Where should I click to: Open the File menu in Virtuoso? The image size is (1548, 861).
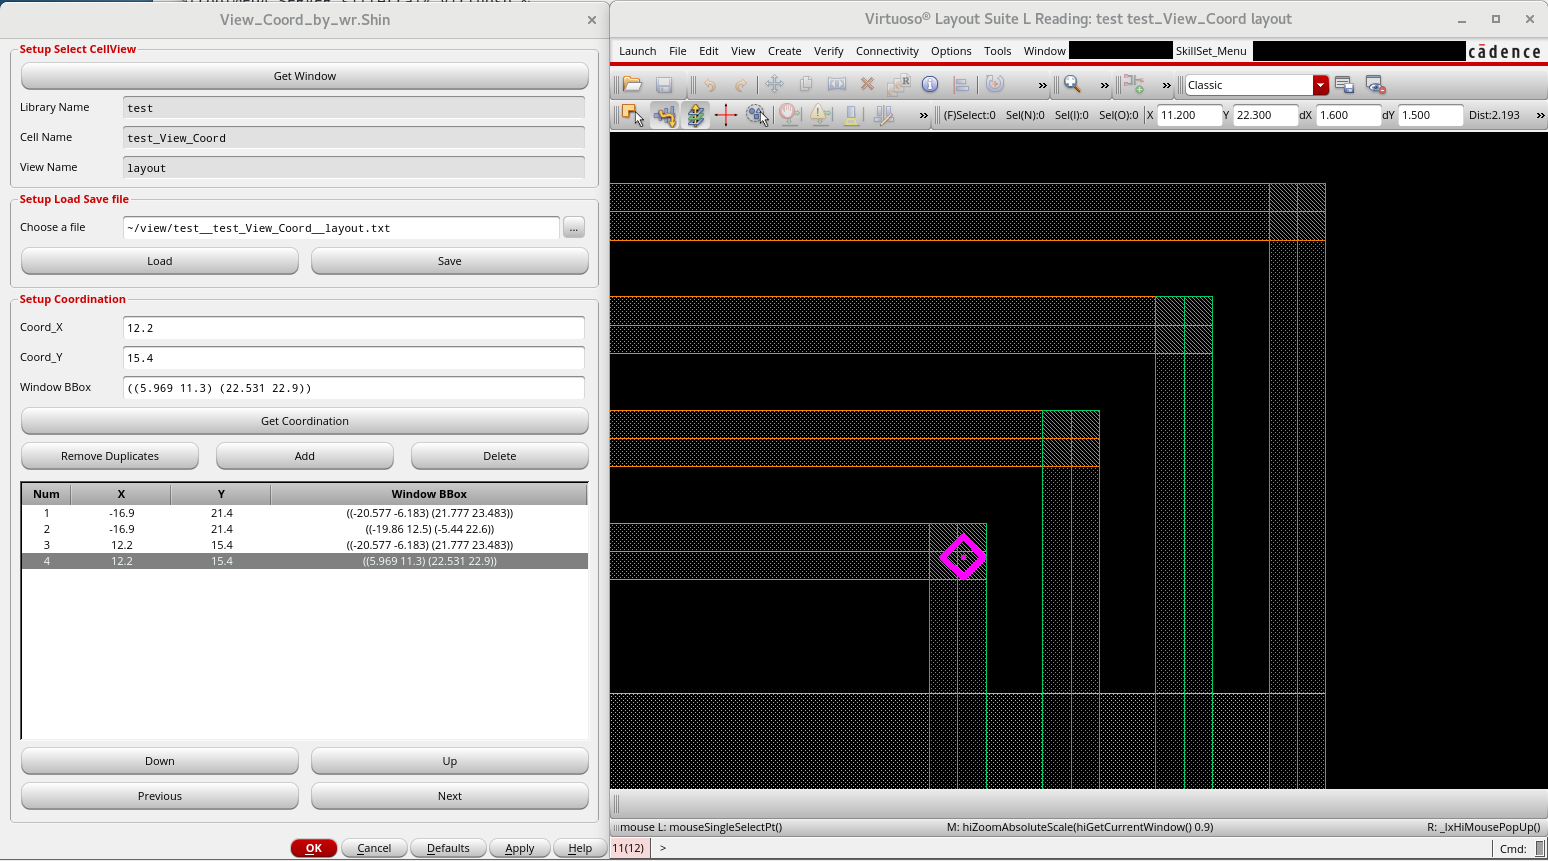(x=678, y=51)
